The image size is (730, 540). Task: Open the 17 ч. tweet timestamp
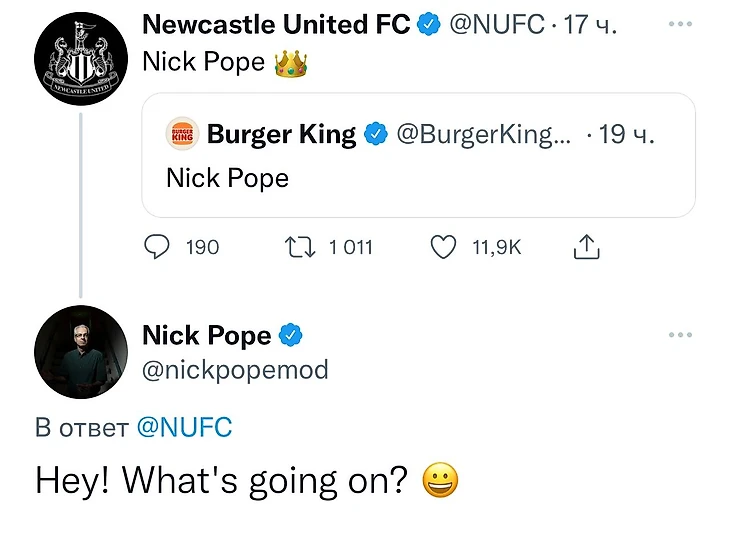(x=590, y=24)
